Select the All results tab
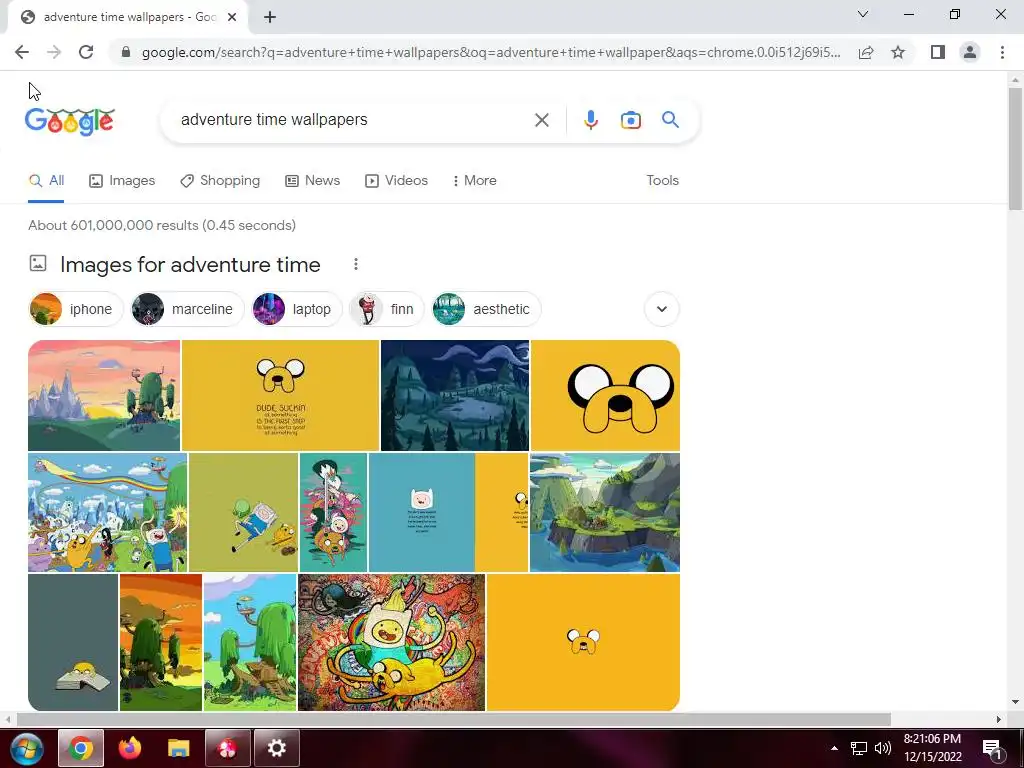The height and width of the screenshot is (768, 1024). click(46, 181)
